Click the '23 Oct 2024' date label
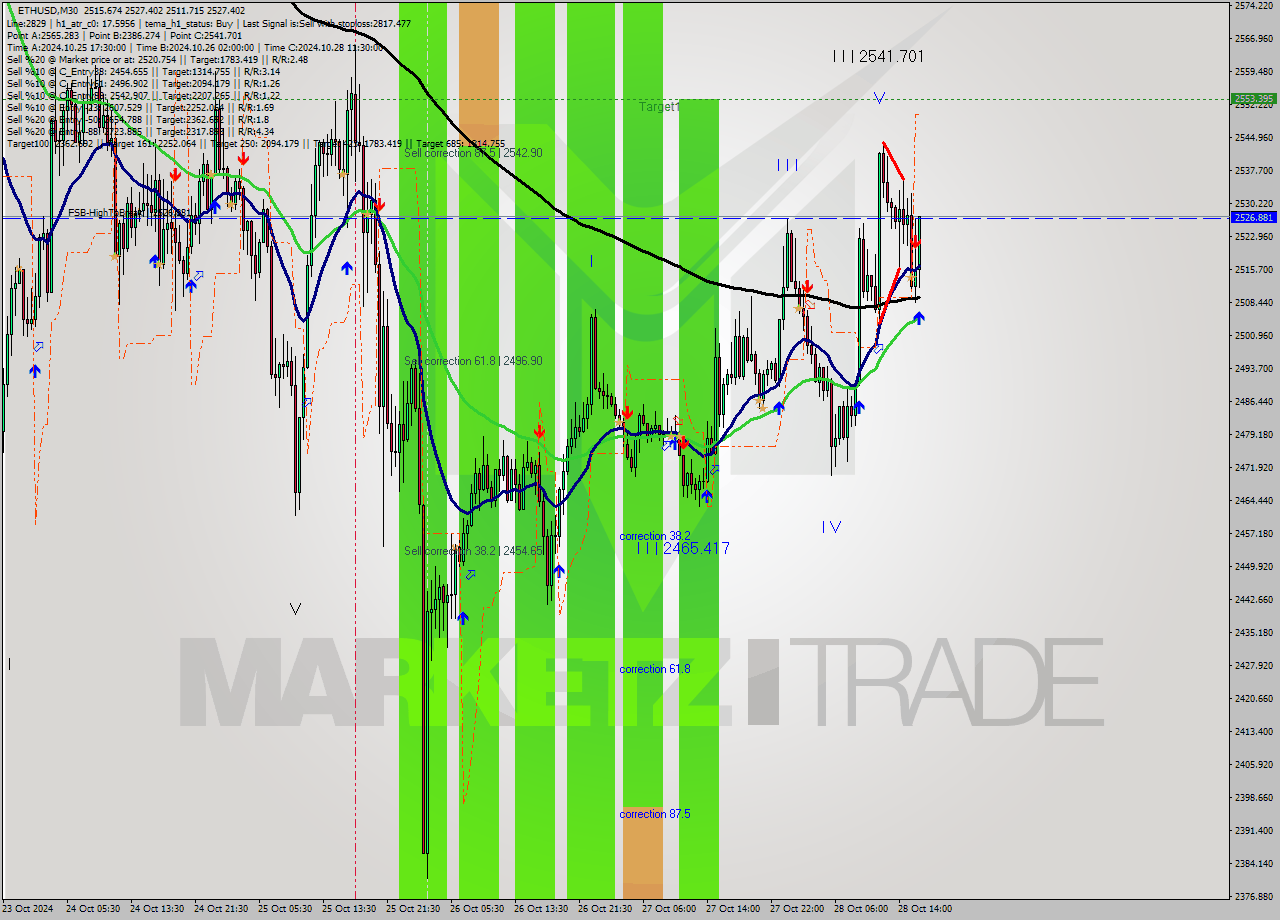1280x920 pixels. [28, 909]
